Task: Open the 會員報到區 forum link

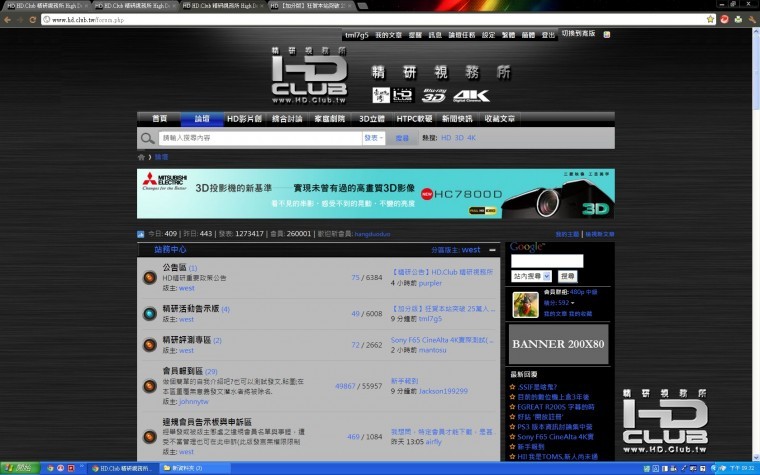Action: click(x=183, y=371)
